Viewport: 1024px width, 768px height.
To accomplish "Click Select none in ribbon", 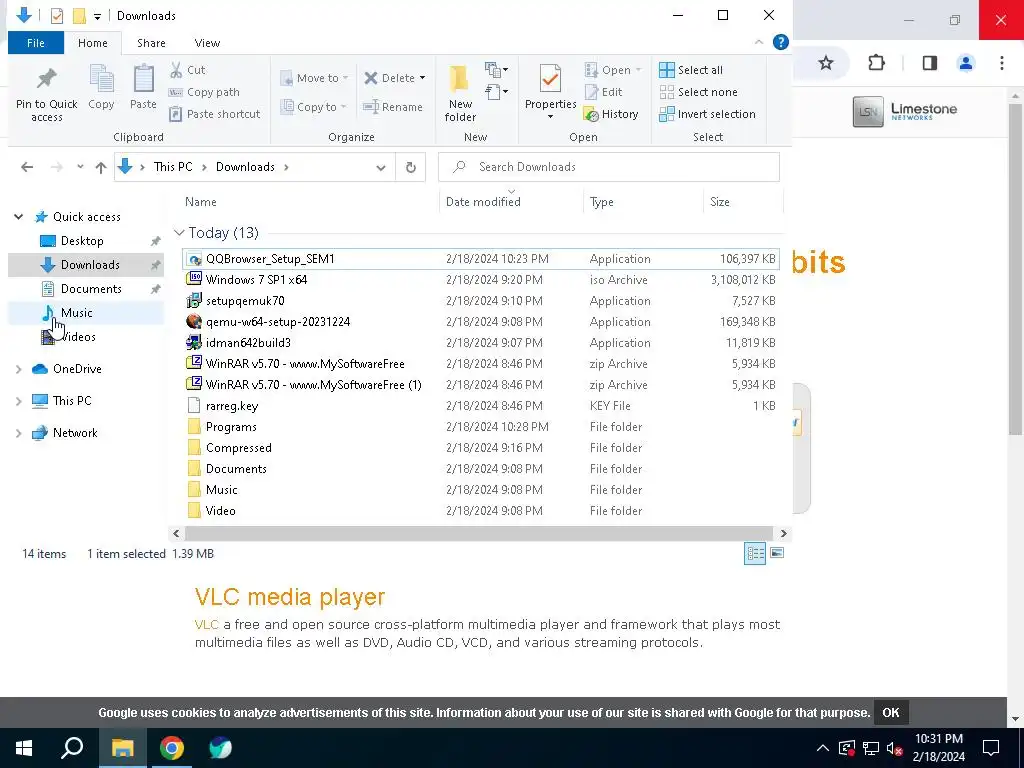I will pyautogui.click(x=698, y=92).
